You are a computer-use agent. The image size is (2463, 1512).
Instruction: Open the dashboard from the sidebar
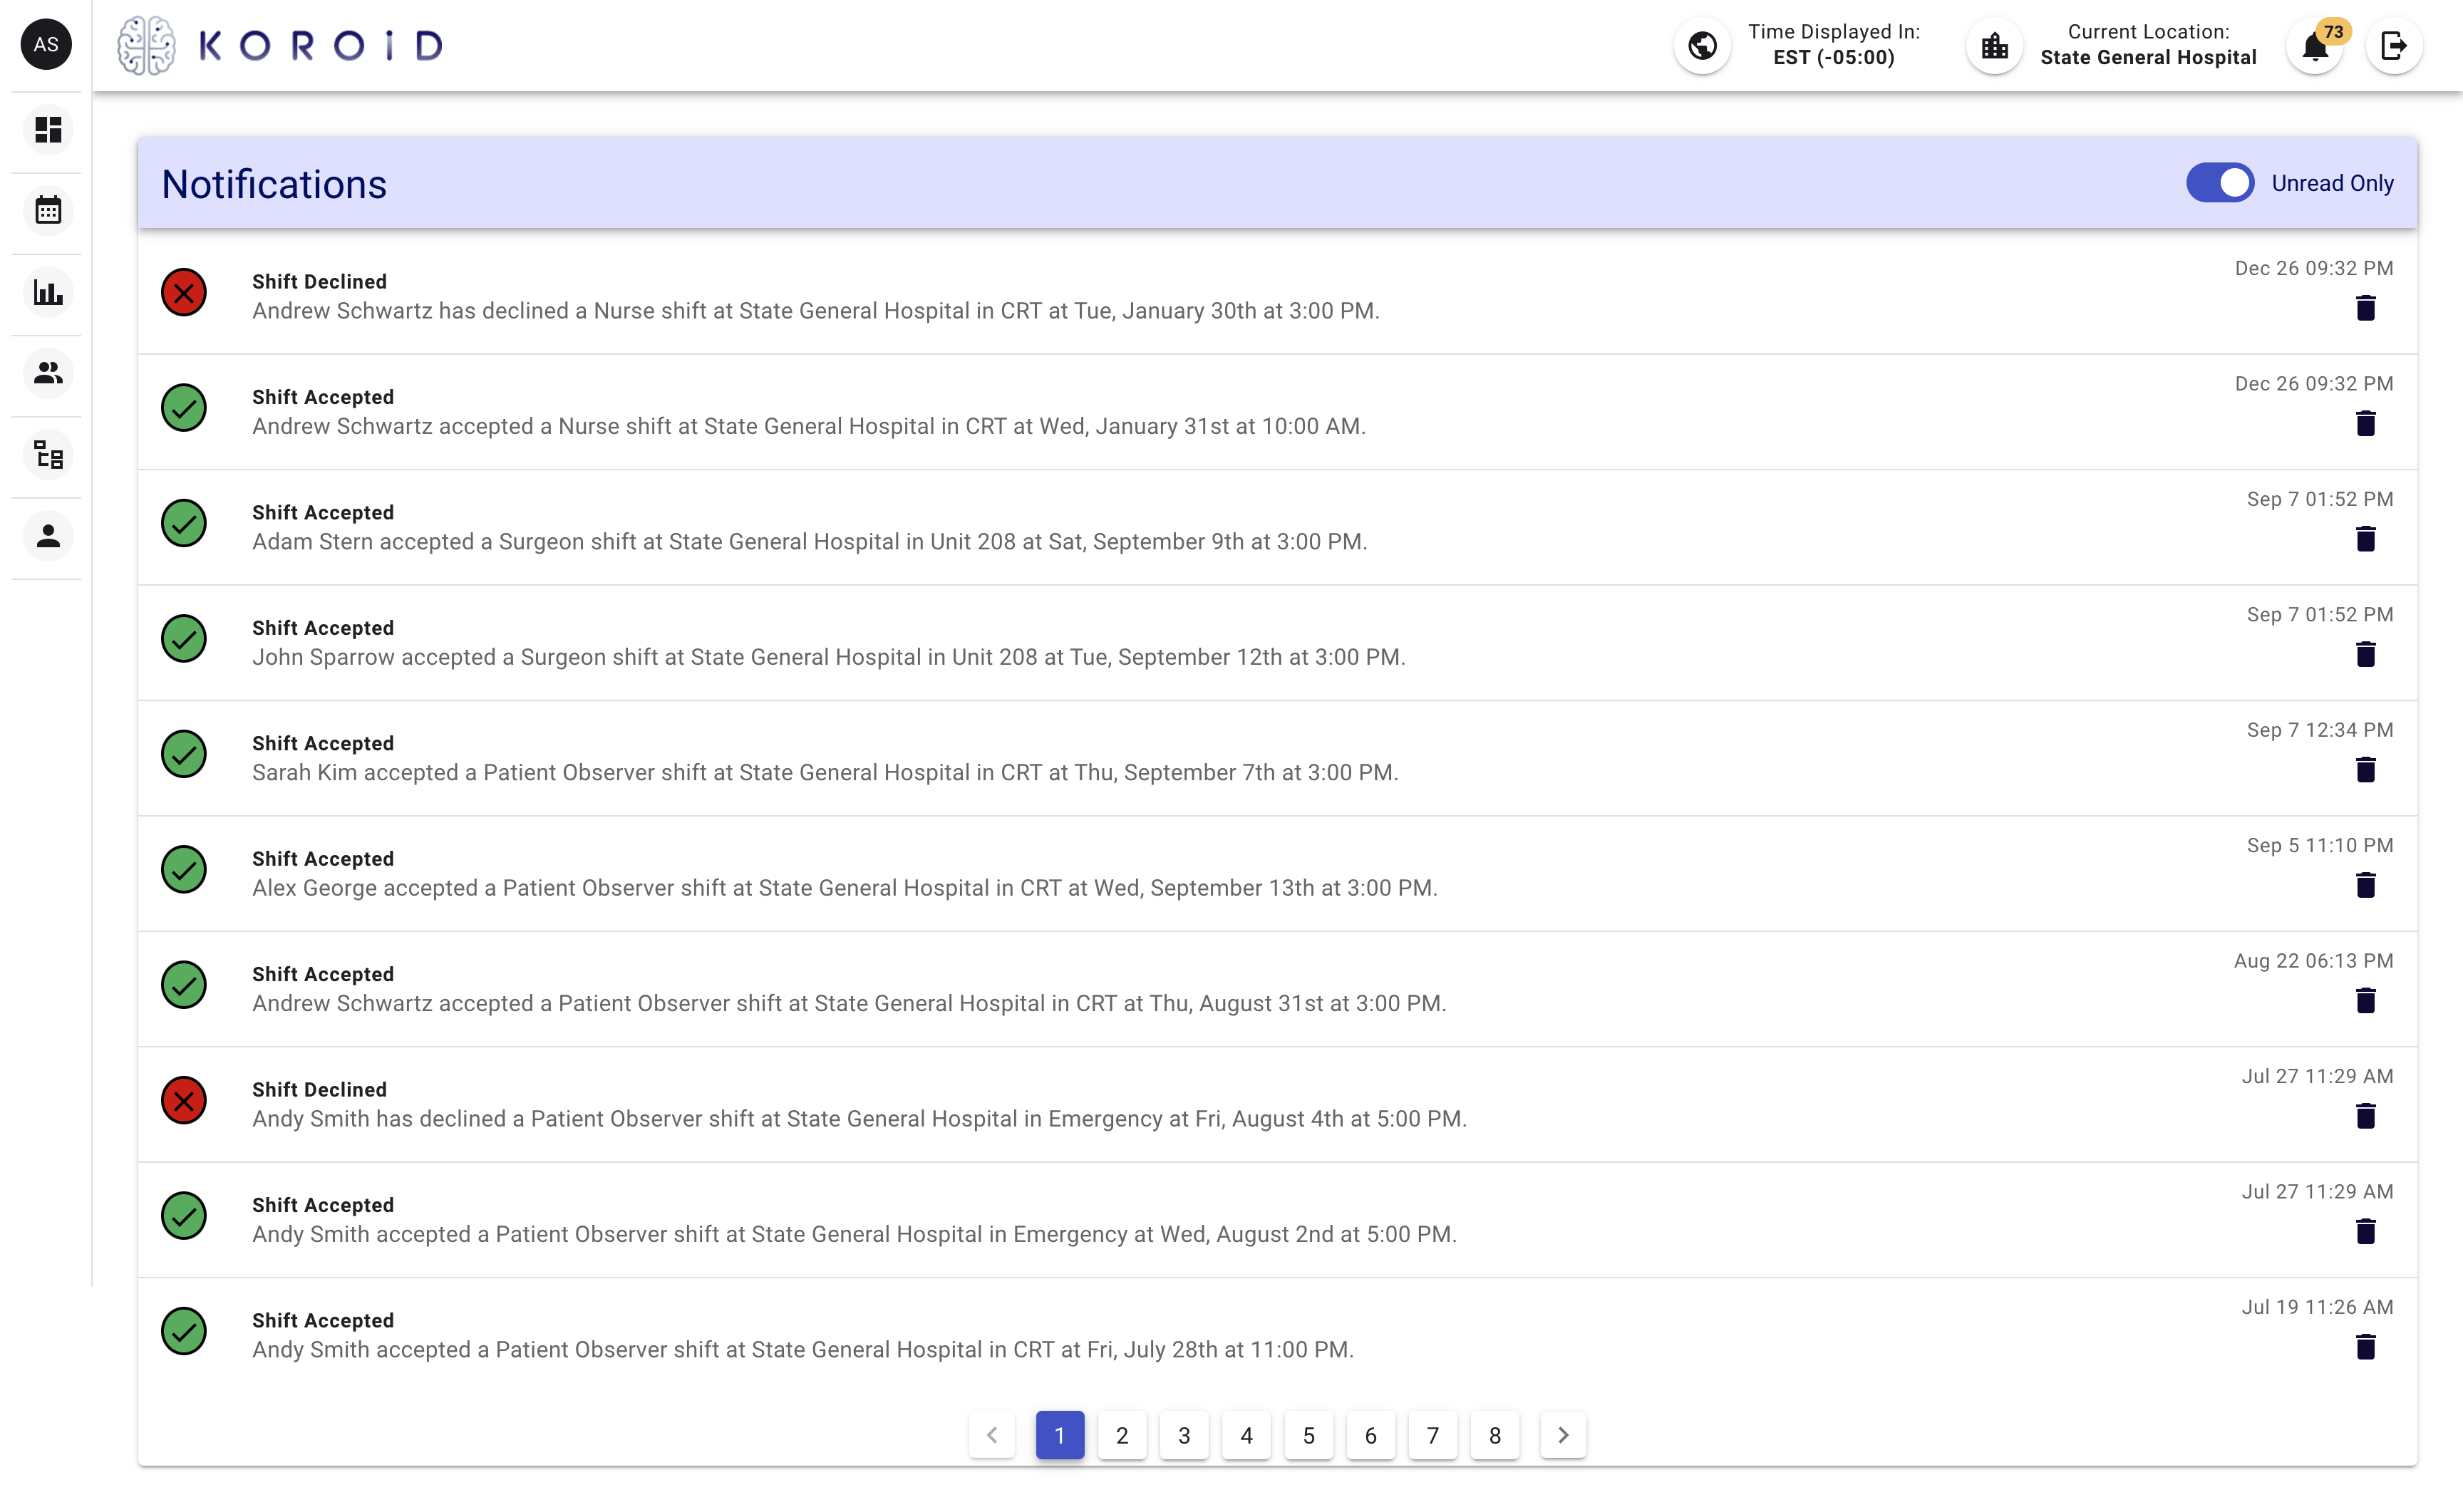click(47, 130)
